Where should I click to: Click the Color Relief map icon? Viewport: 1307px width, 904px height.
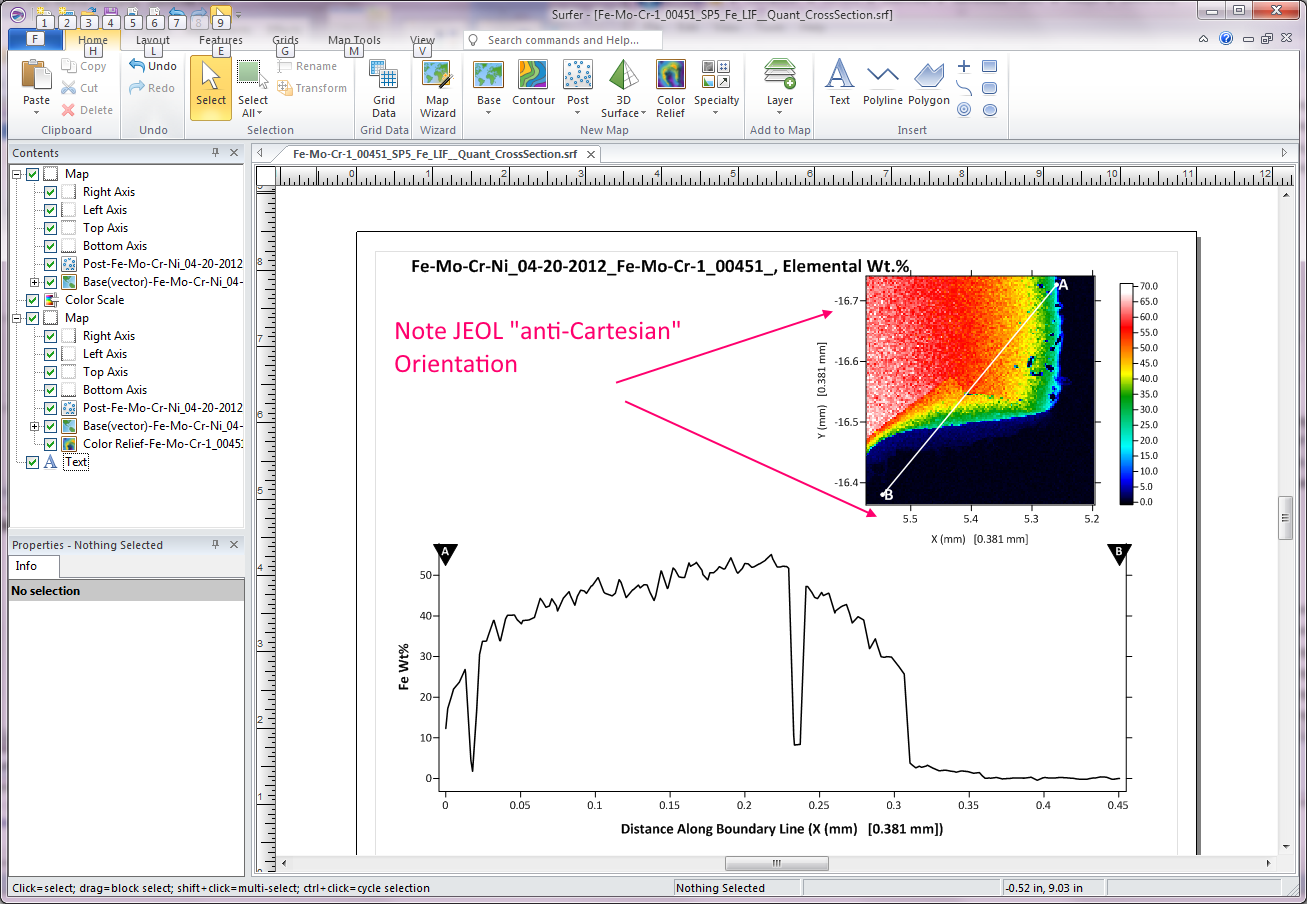tap(670, 88)
